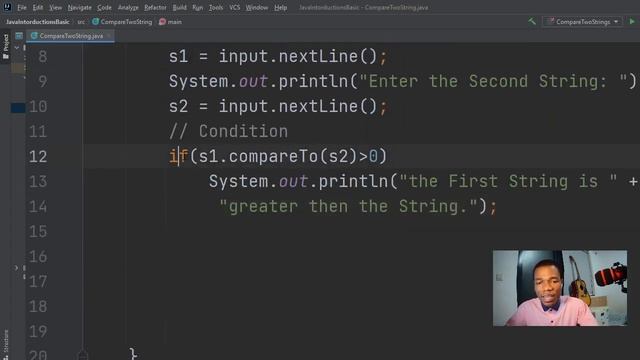Click the IntelliJ IDEA logo icon
The width and height of the screenshot is (640, 360).
(7, 7)
